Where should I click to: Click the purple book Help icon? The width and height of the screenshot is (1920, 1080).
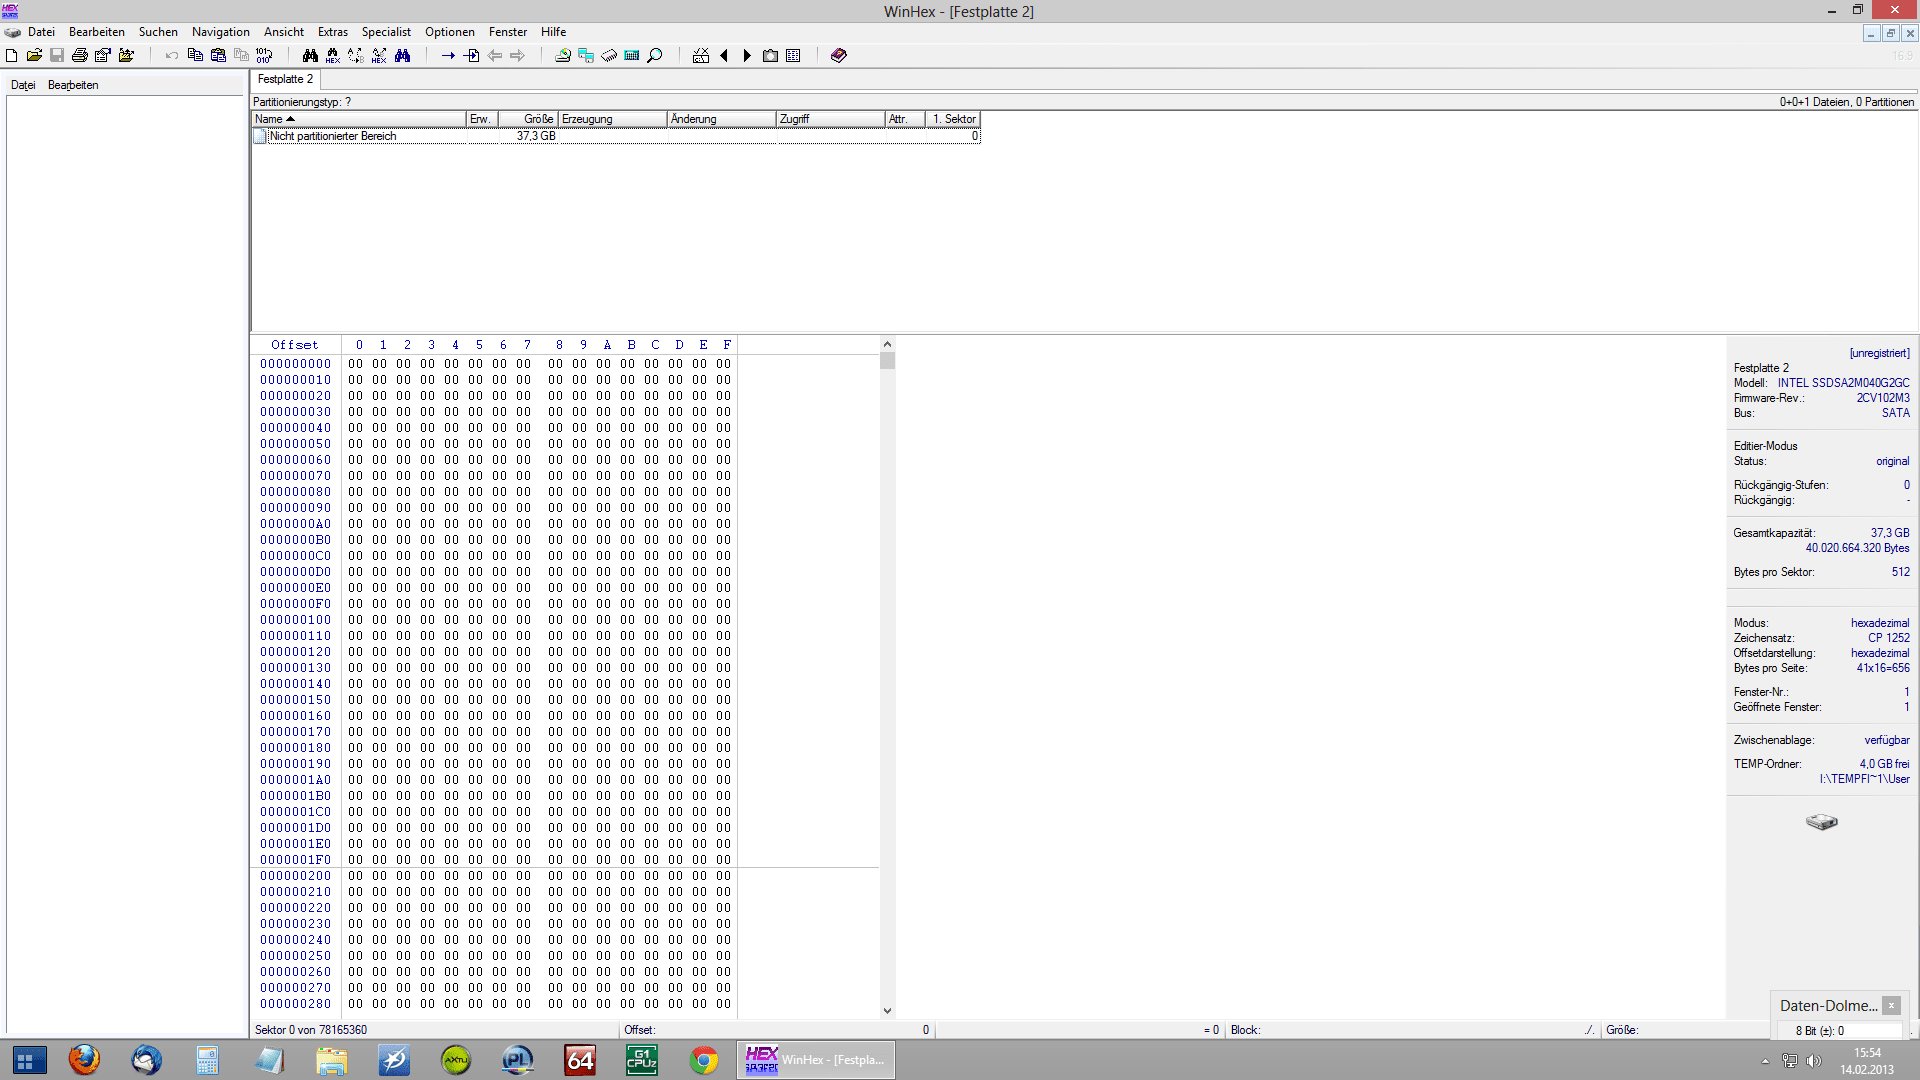point(839,56)
